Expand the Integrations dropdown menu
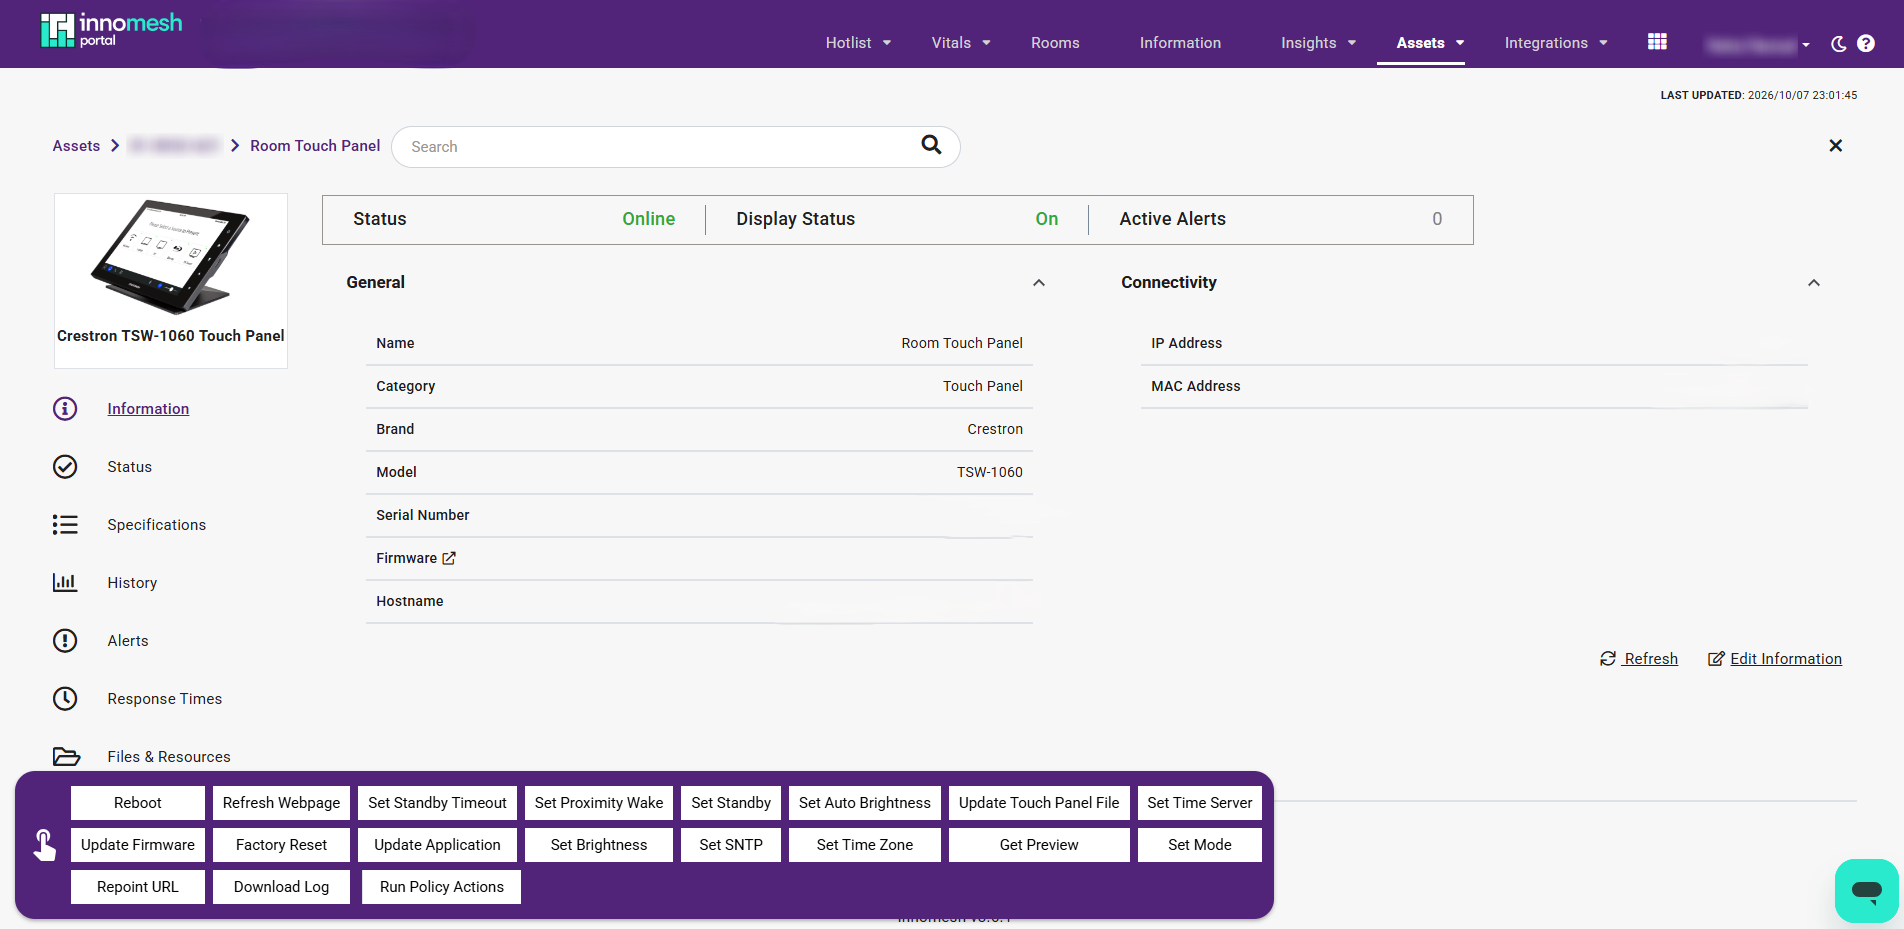This screenshot has width=1904, height=929. click(x=1556, y=43)
